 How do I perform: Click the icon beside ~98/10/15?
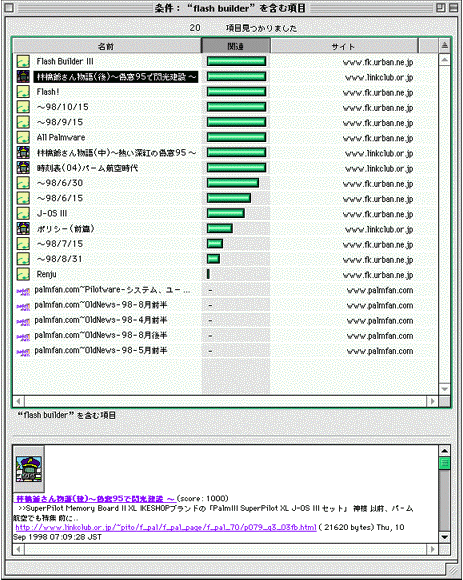pyautogui.click(x=23, y=107)
